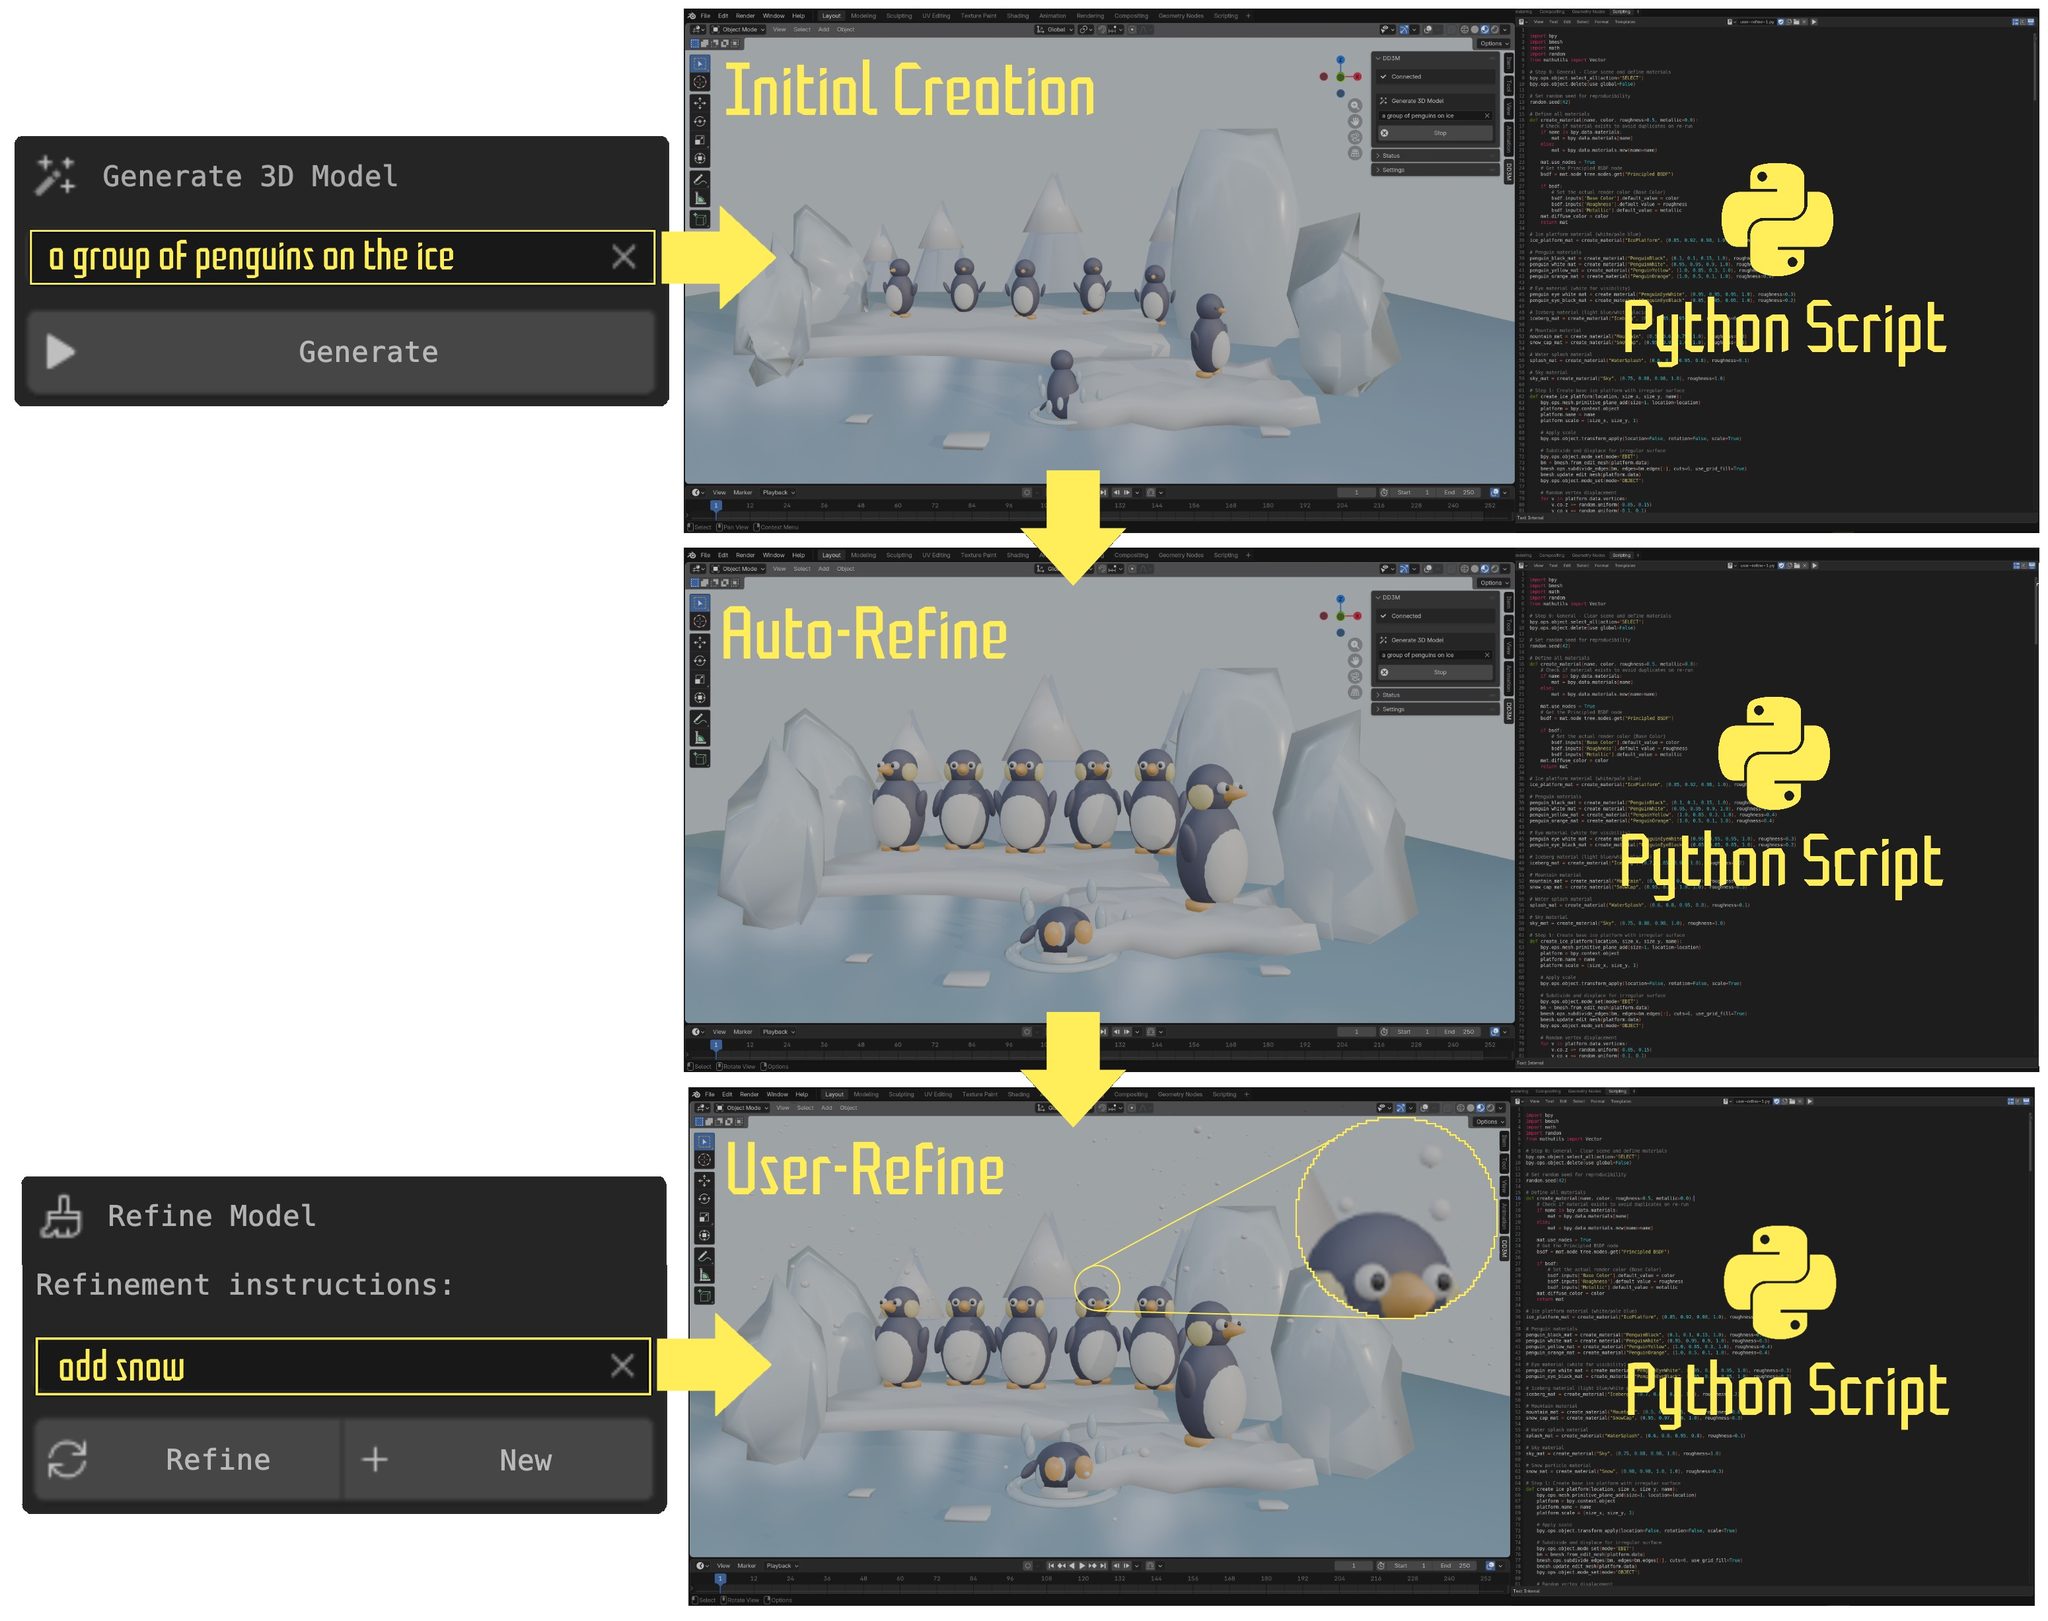Toggle the Connected checkmark in Initial Creation DD3M panel
The image size is (2048, 1621).
tap(1383, 76)
